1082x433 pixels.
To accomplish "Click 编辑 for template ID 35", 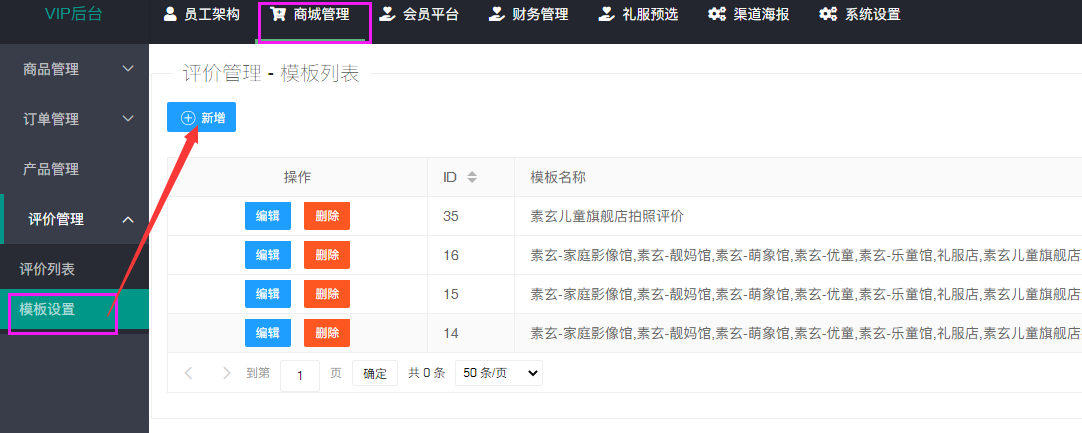I will pyautogui.click(x=267, y=216).
